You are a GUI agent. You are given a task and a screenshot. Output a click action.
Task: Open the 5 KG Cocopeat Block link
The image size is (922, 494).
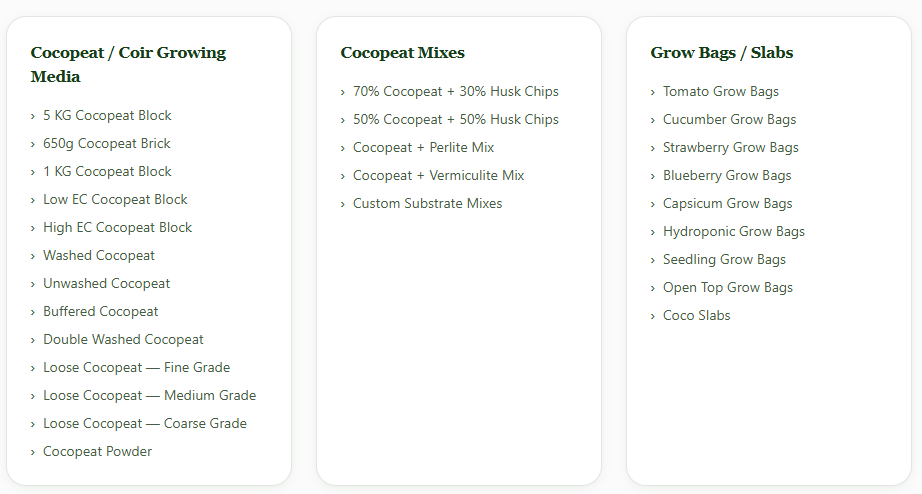(107, 115)
